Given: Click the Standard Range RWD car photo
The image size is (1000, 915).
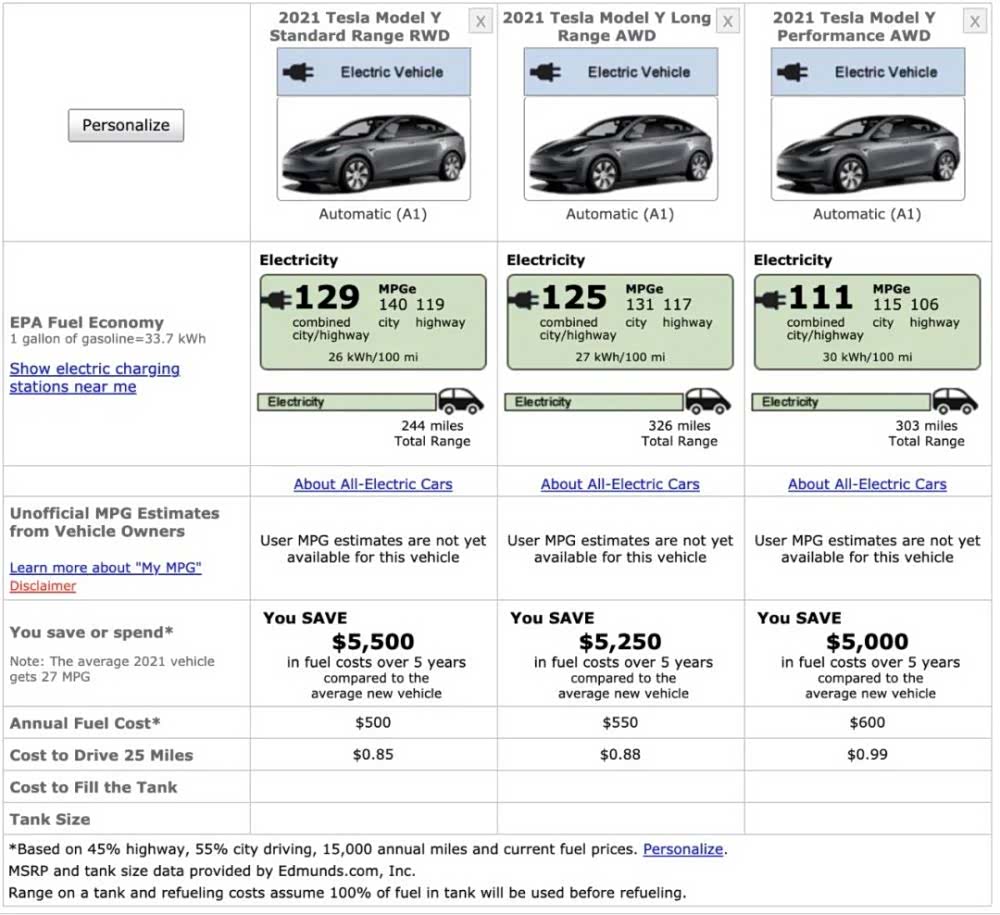Looking at the screenshot, I should pyautogui.click(x=373, y=150).
